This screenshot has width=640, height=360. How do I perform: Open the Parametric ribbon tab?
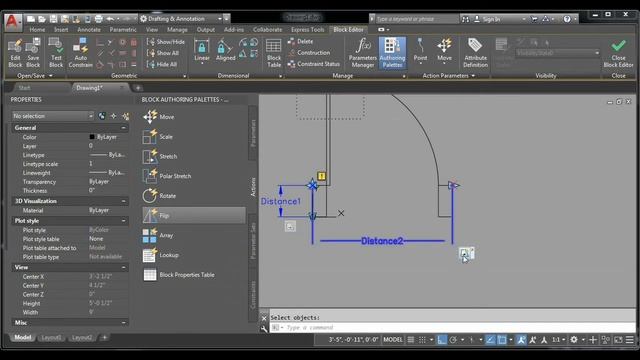point(123,30)
